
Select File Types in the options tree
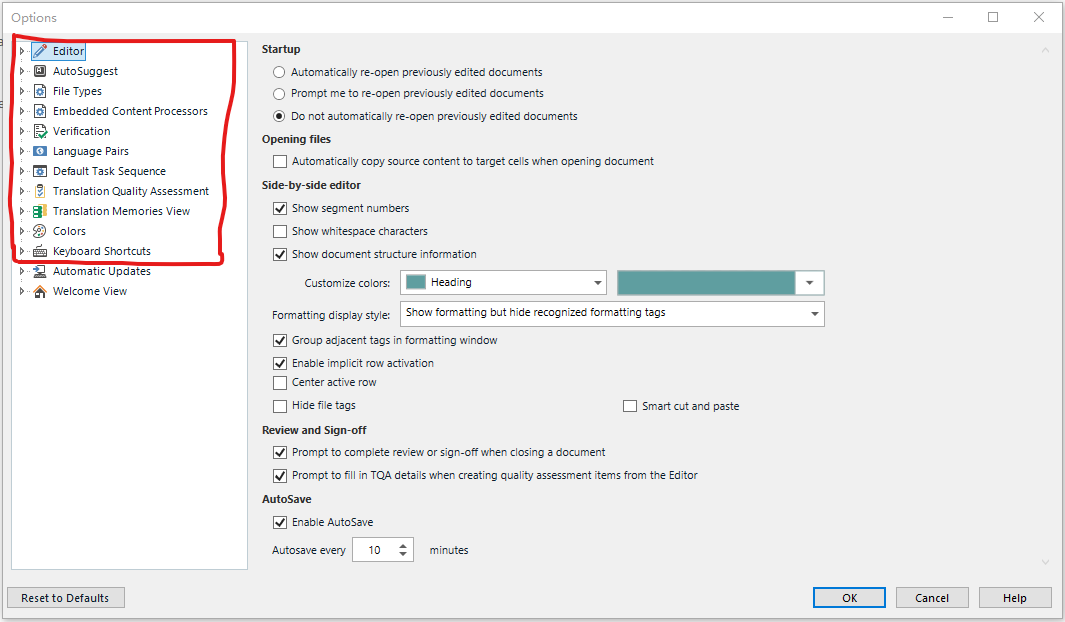pos(77,91)
